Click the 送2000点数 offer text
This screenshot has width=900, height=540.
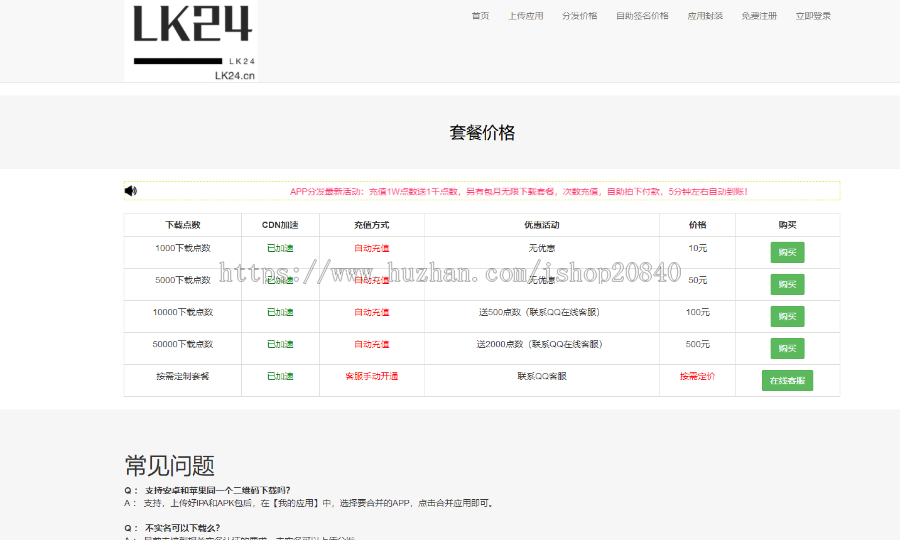(540, 344)
